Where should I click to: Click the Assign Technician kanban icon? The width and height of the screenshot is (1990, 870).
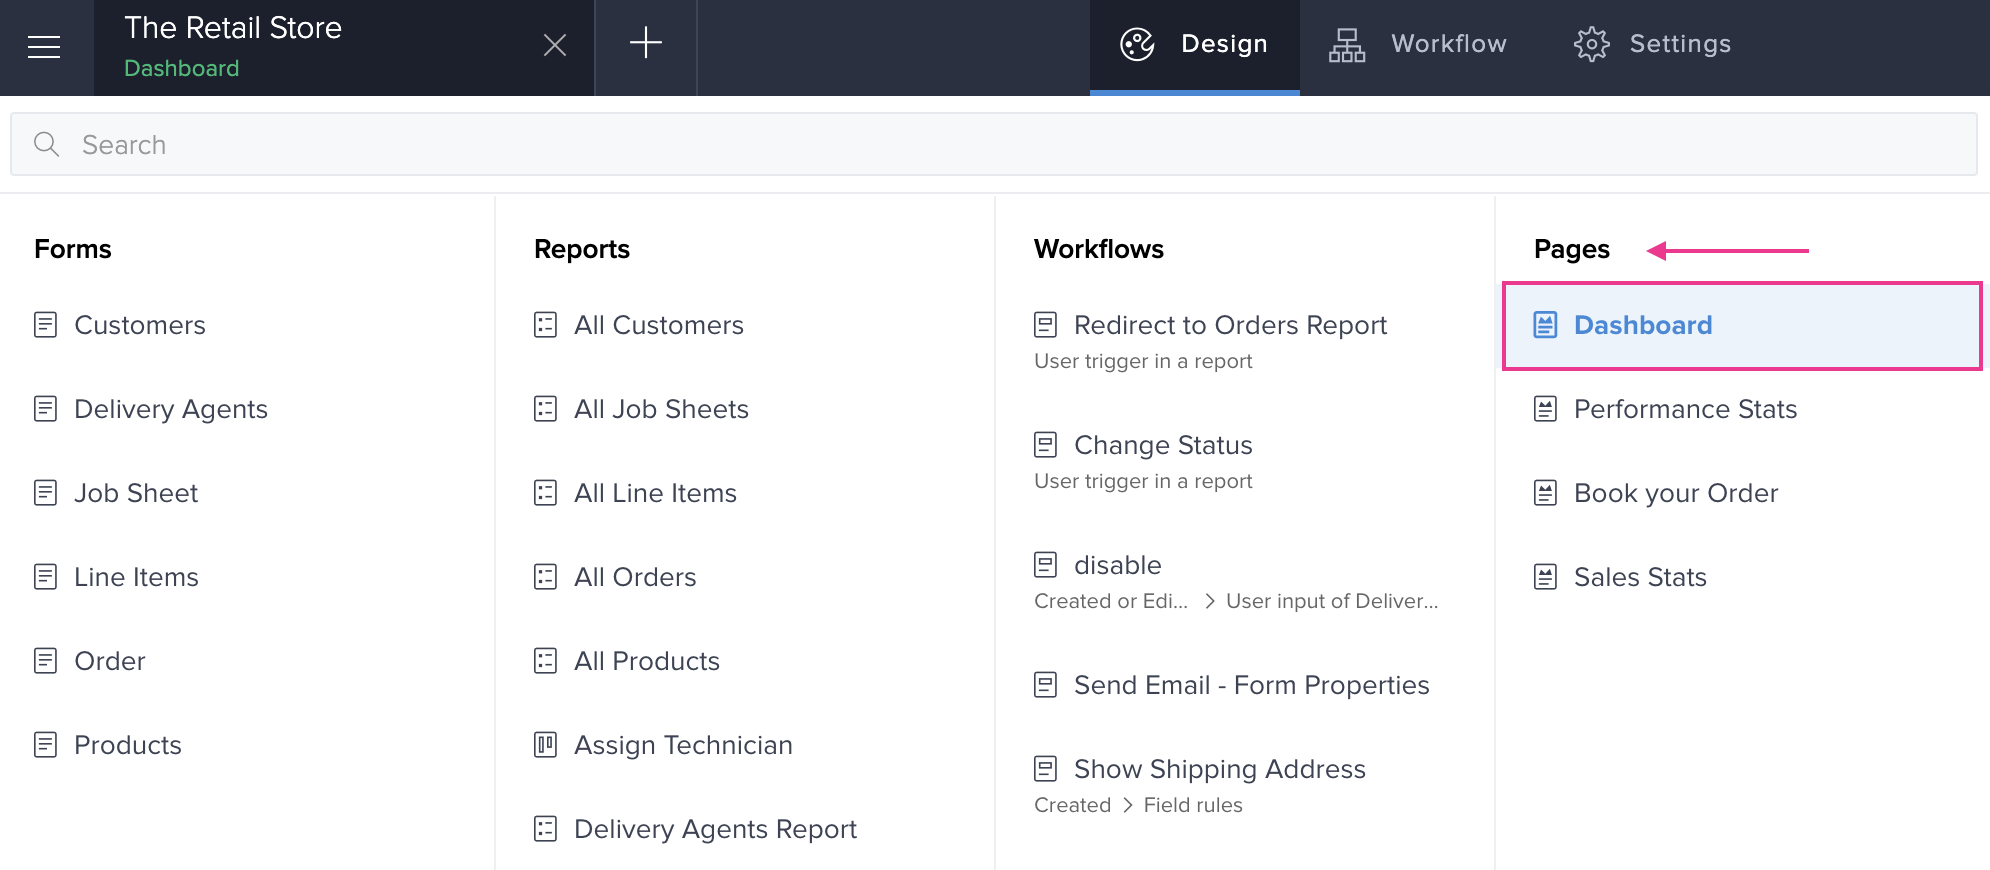point(545,745)
